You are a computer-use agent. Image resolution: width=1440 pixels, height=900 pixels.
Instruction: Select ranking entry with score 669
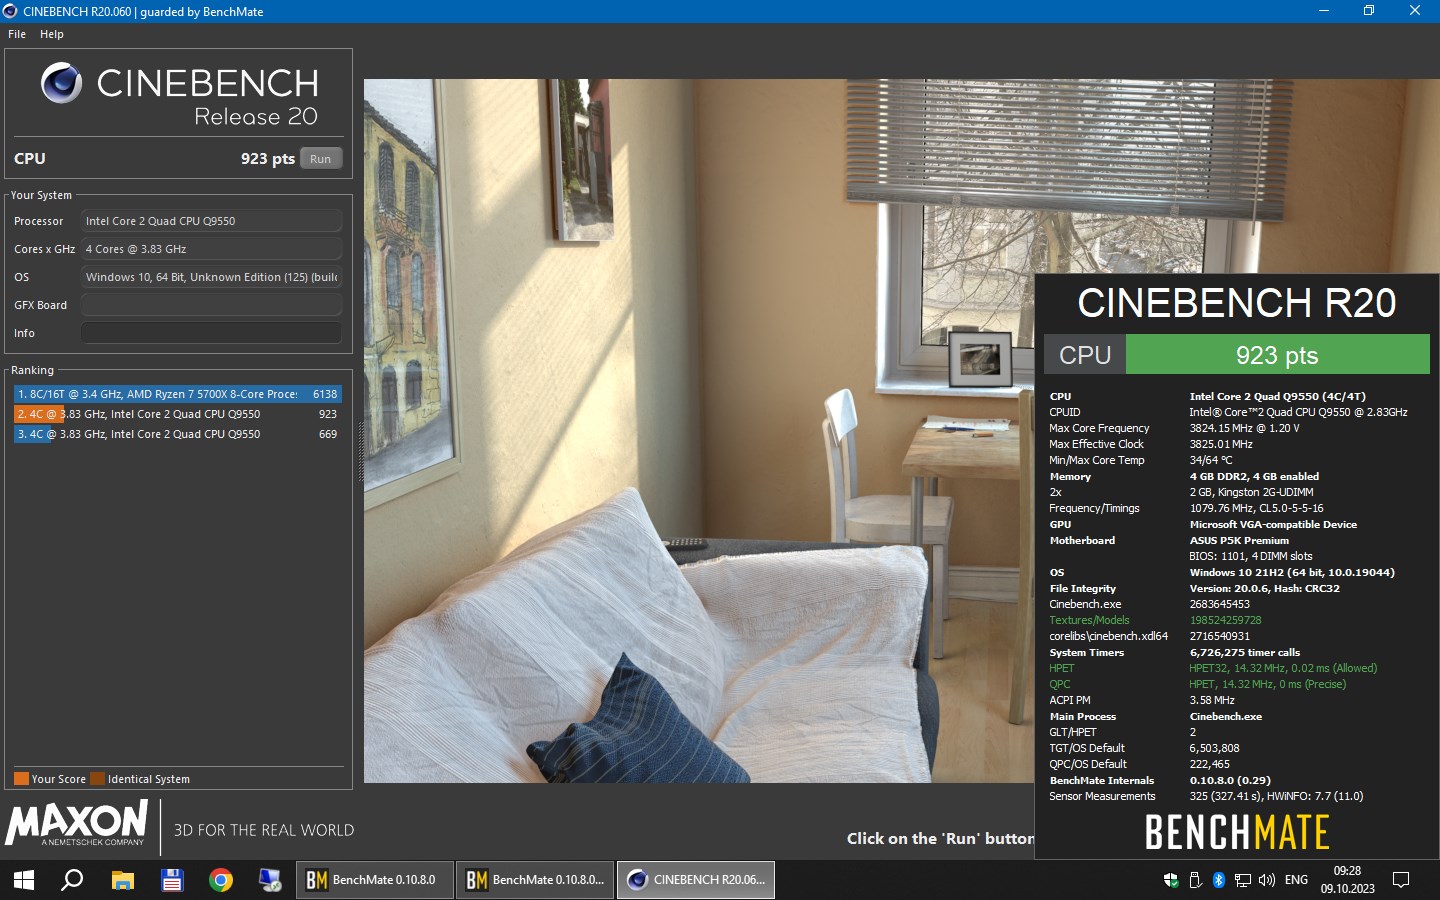[178, 434]
